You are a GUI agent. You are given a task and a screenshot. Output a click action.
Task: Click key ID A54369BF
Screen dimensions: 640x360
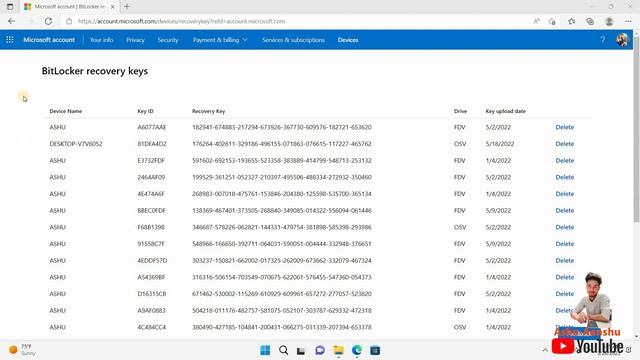click(x=151, y=277)
